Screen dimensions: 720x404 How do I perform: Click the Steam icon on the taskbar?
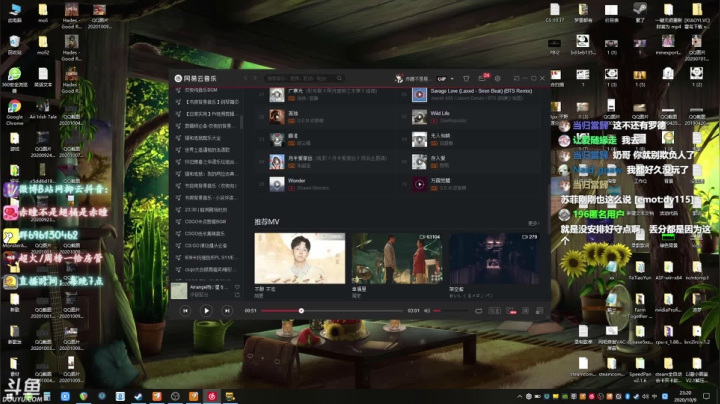[x=138, y=396]
